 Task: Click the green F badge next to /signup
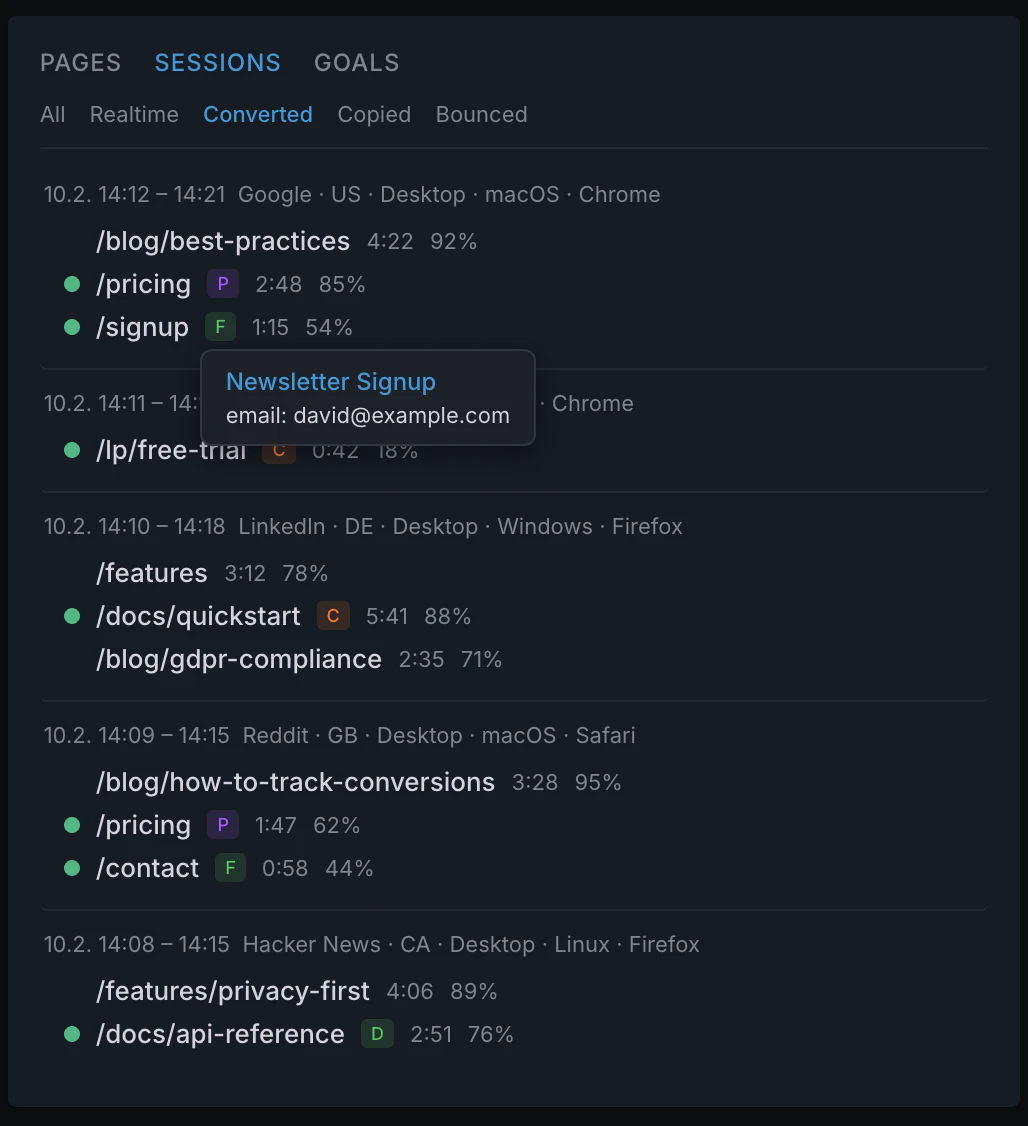tap(220, 326)
